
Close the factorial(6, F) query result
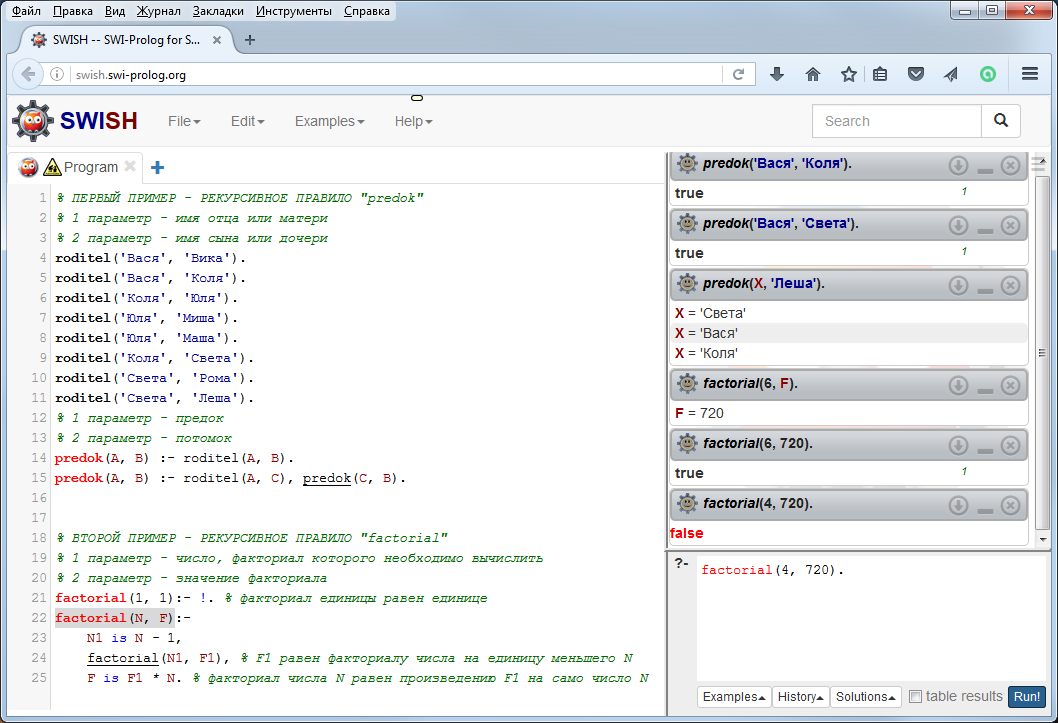point(1010,385)
